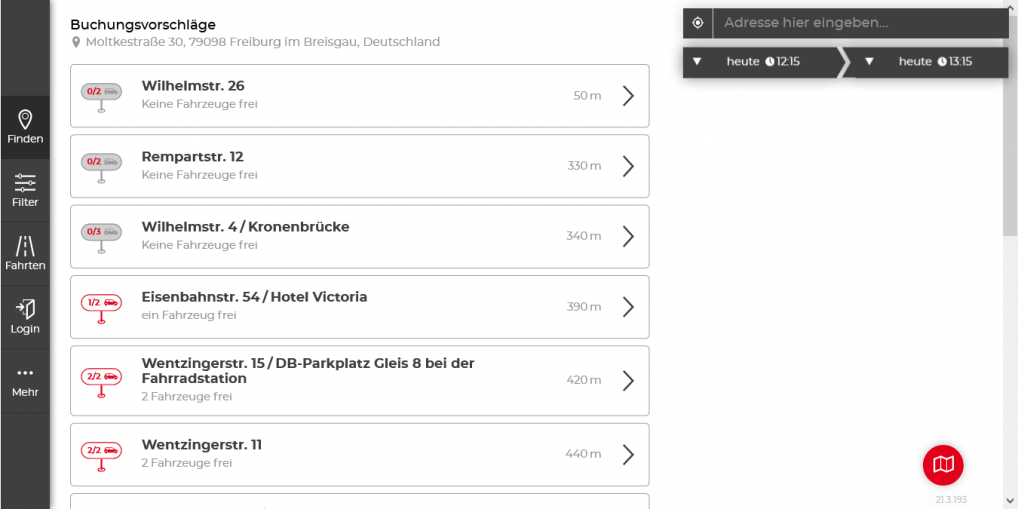The width and height of the screenshot is (1024, 512).
Task: Click the 2/2 station icon for Wentzingerstr. 11
Action: (x=101, y=456)
